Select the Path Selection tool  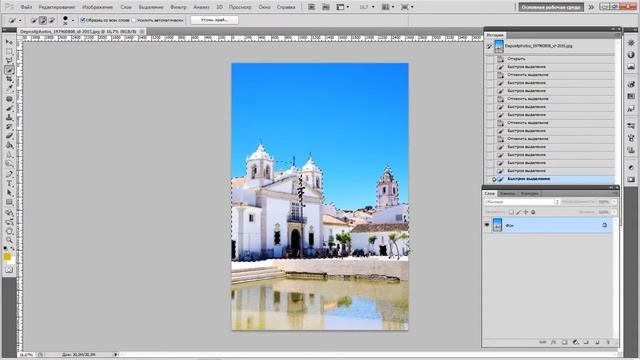point(9,193)
